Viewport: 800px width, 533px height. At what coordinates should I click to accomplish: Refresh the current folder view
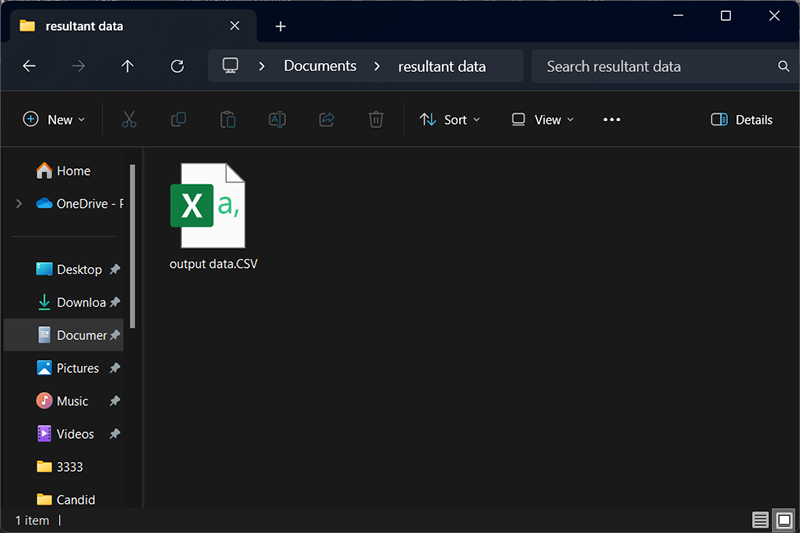tap(177, 66)
